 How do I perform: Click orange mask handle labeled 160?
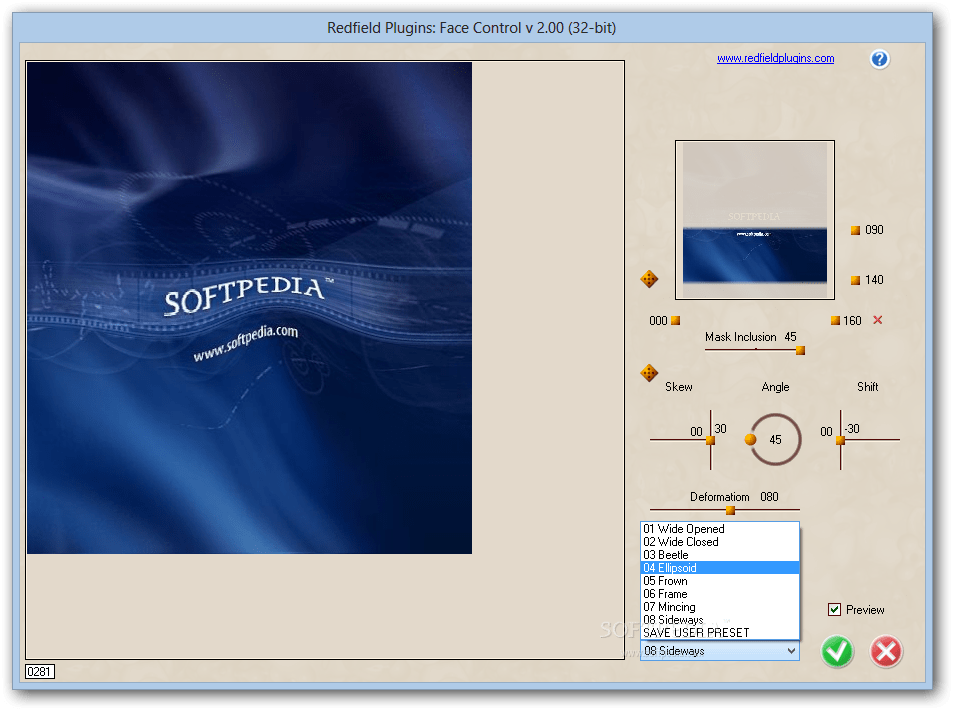[x=835, y=320]
